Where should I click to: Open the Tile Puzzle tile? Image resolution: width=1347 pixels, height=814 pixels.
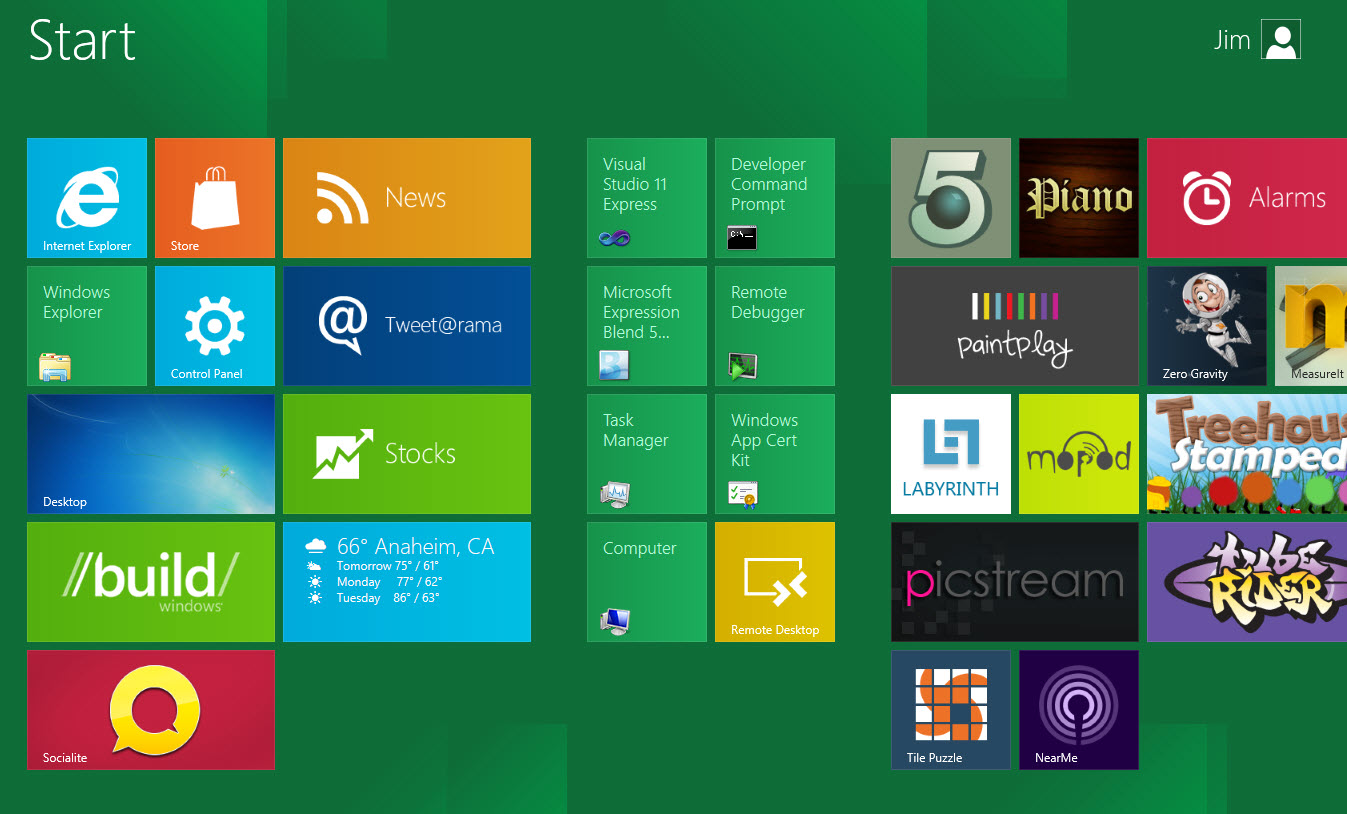951,710
